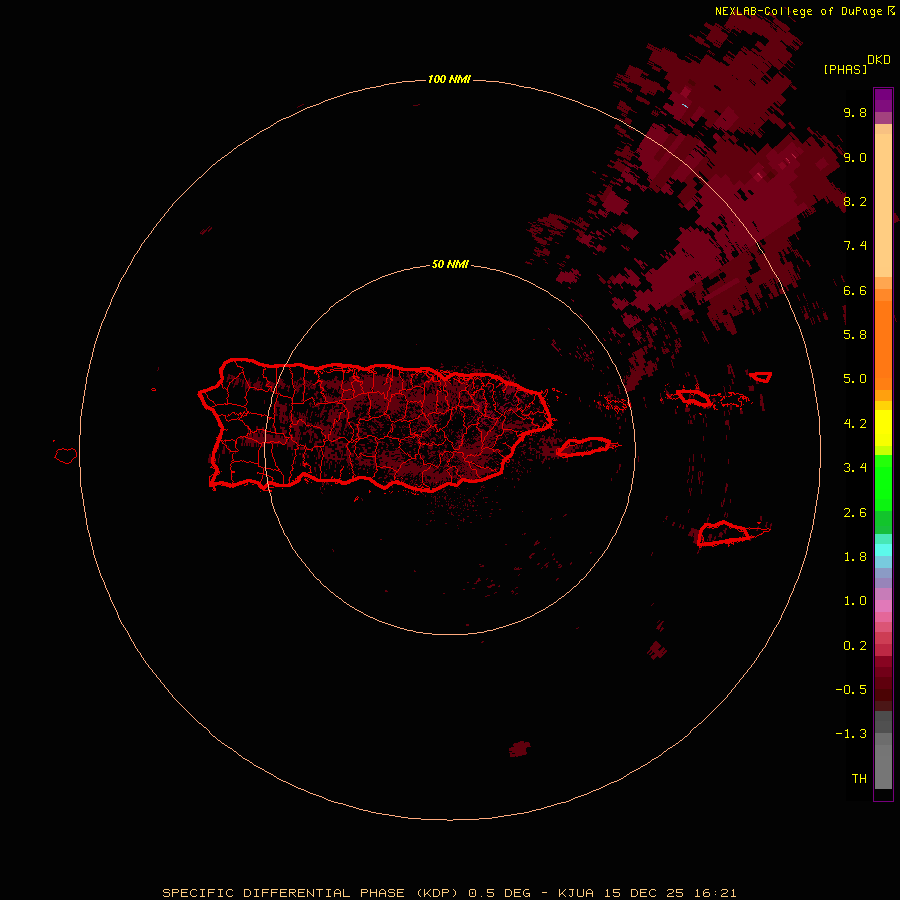This screenshot has width=900, height=900.
Task: Click the 0.2 scale value
Action: click(855, 646)
